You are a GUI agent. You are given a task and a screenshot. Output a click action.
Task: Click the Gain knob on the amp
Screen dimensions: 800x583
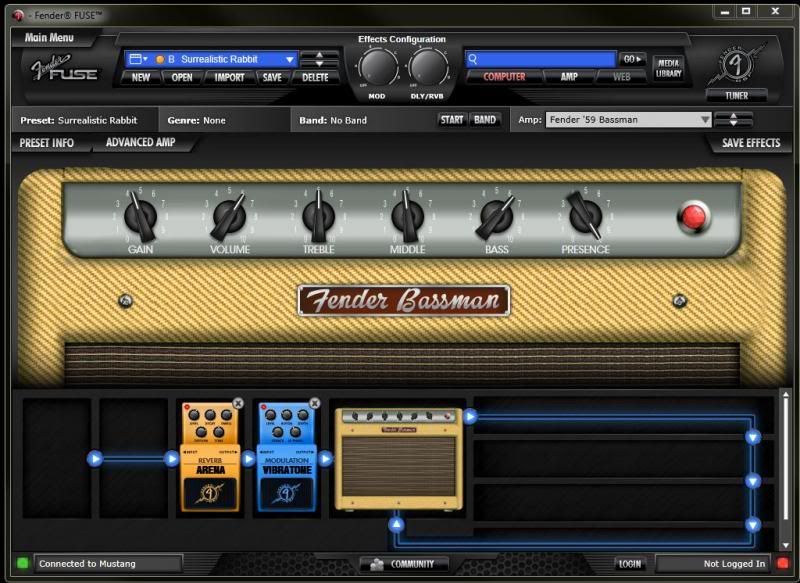[140, 215]
